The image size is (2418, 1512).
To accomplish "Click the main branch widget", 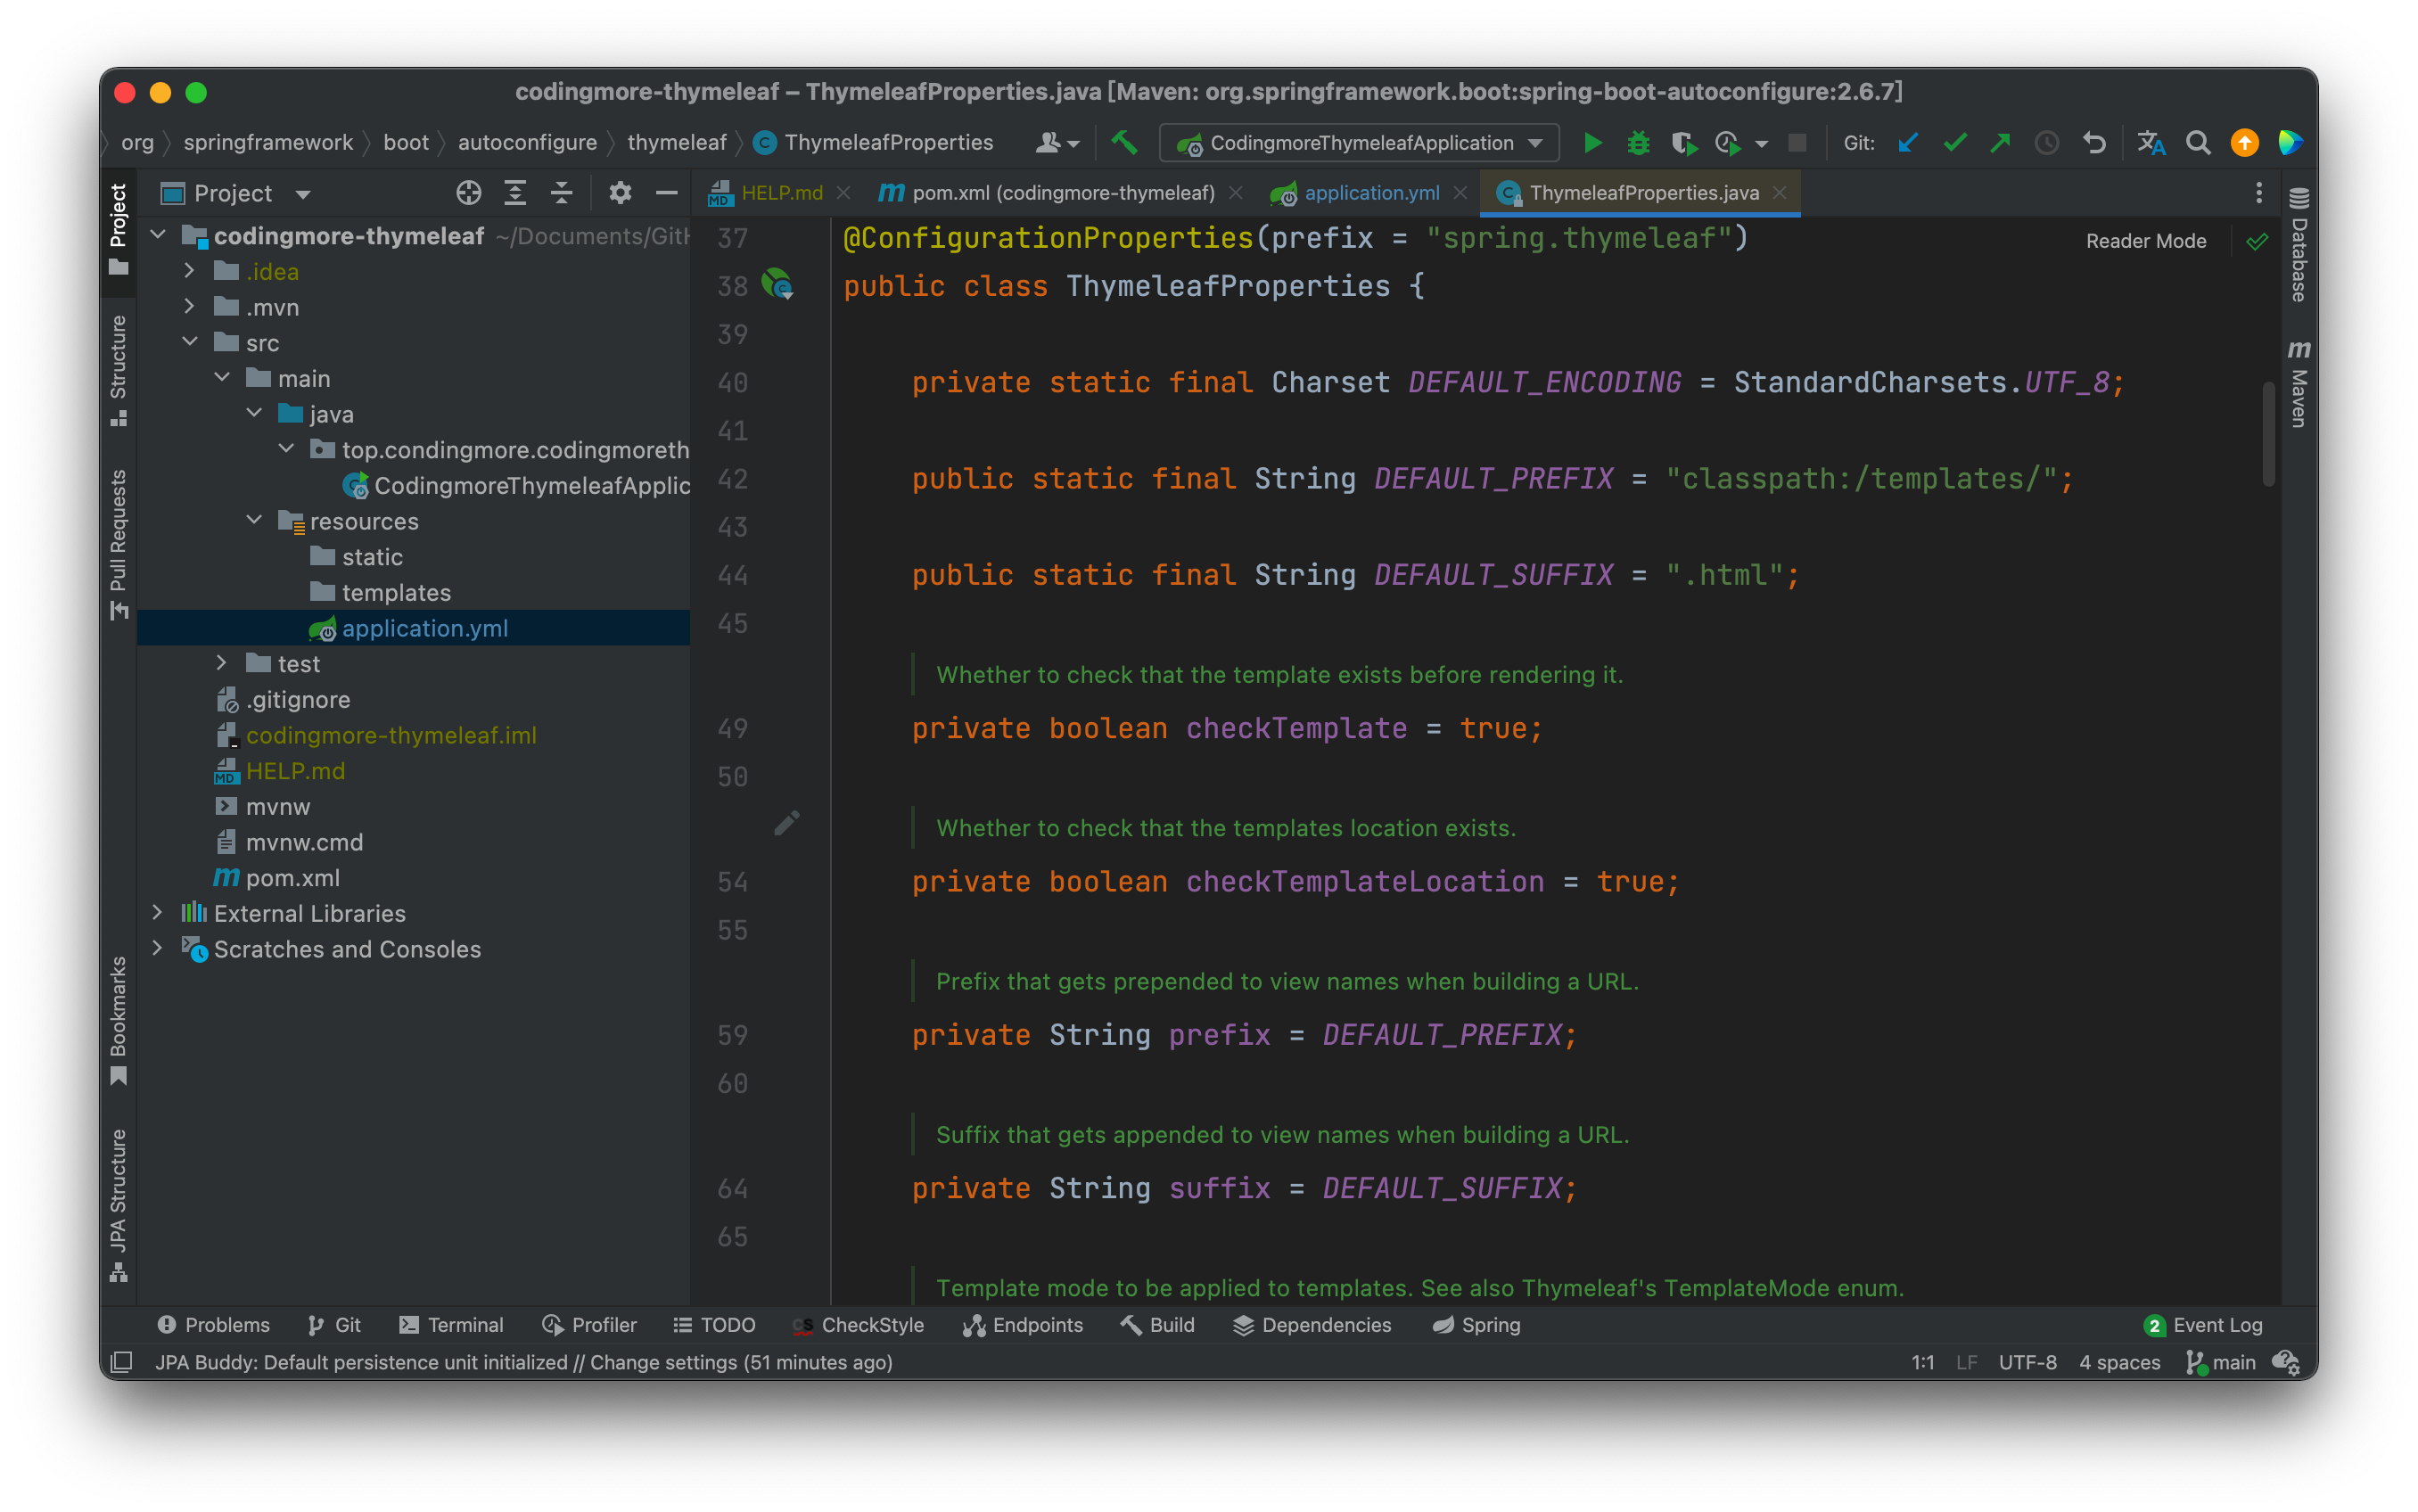I will (x=2221, y=1362).
